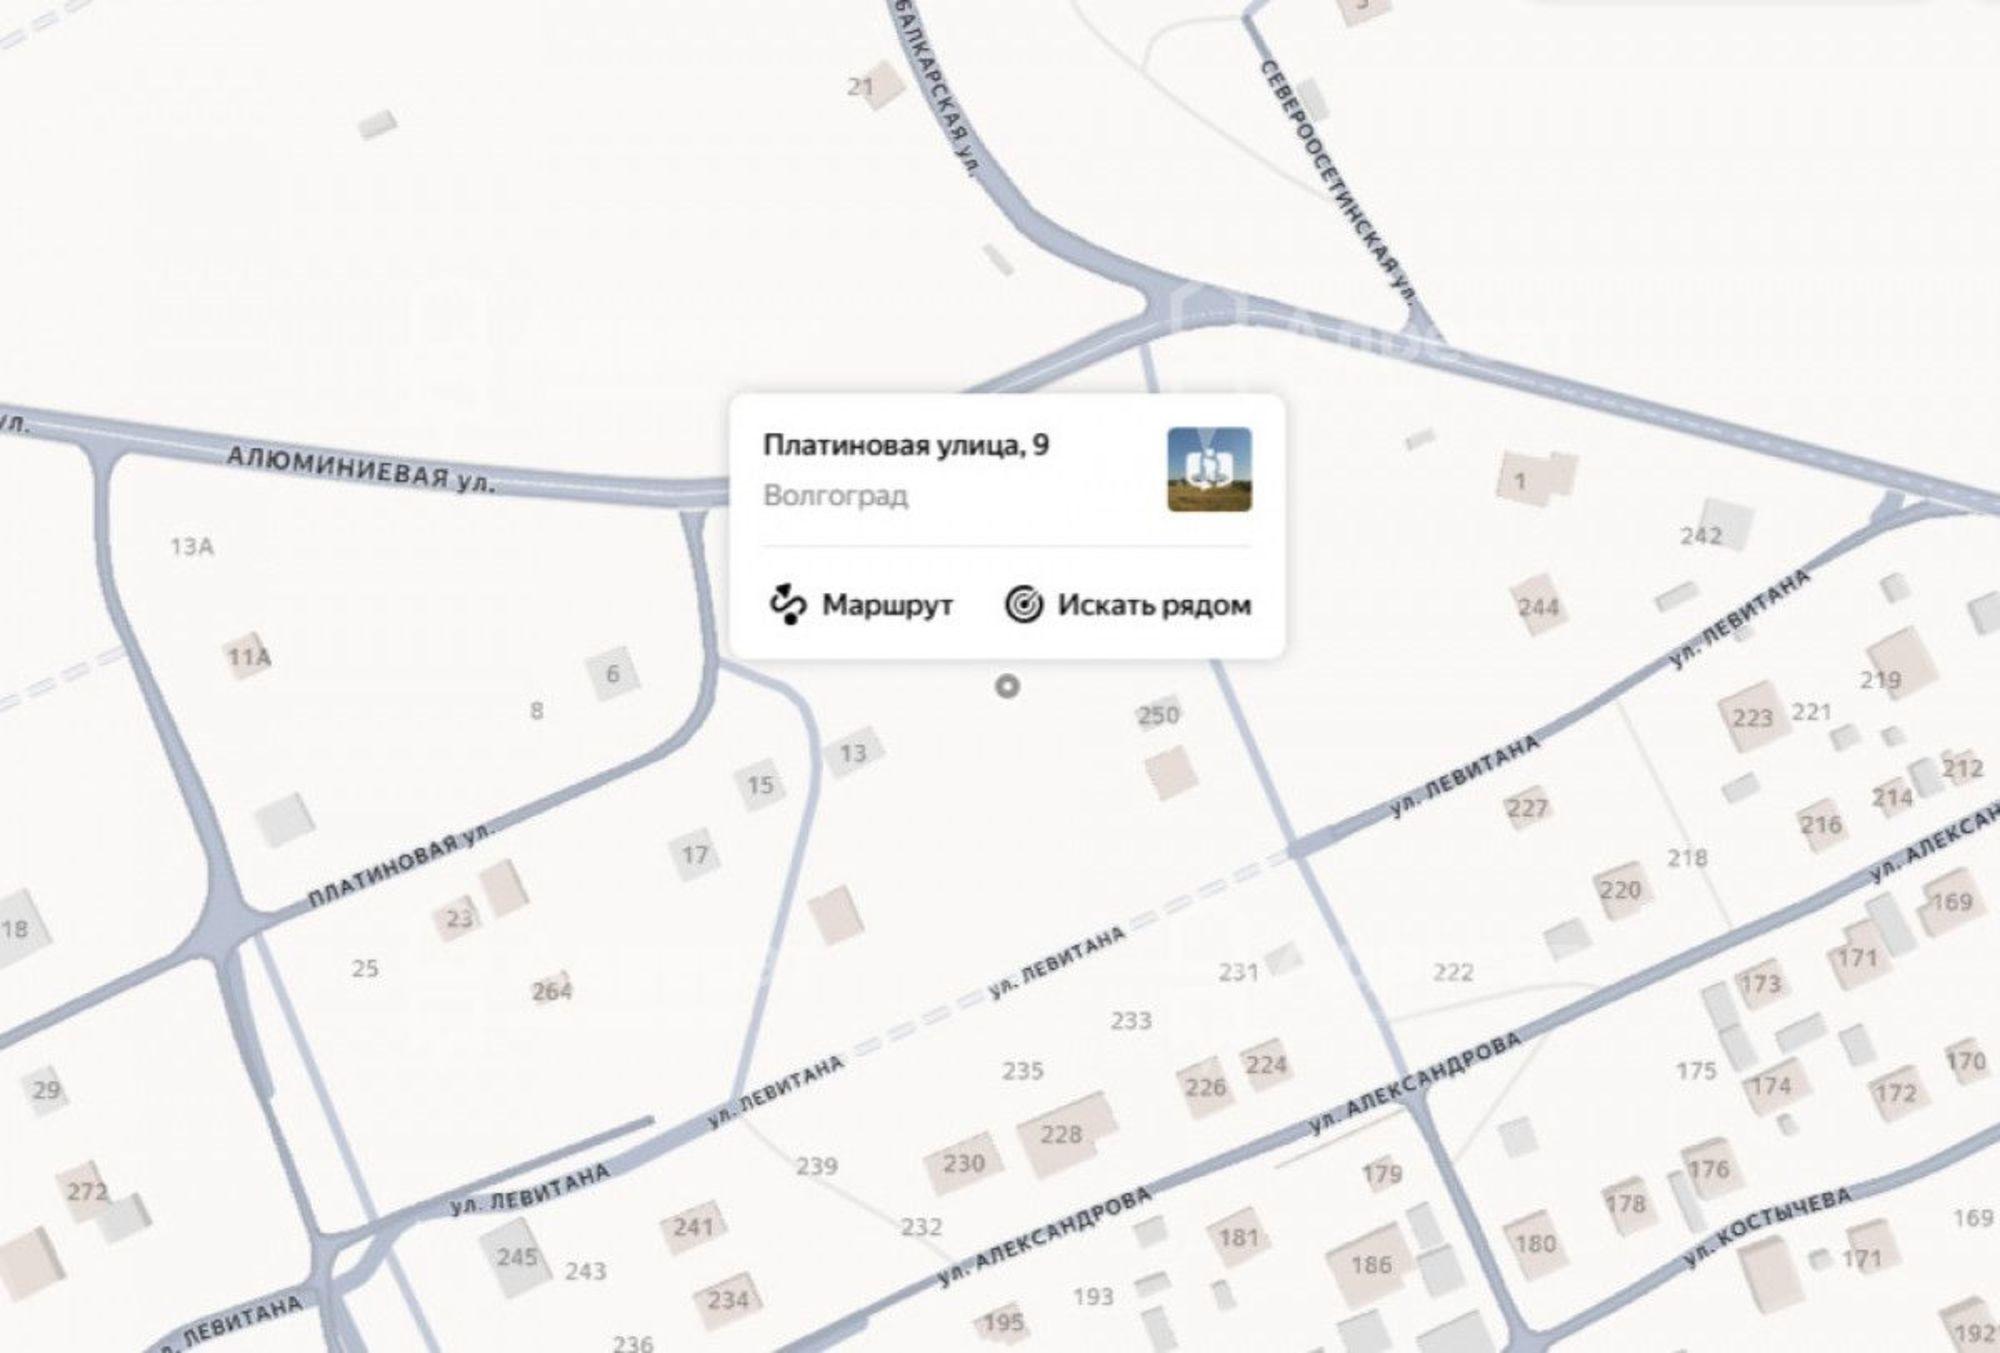Image resolution: width=2000 pixels, height=1353 pixels.
Task: Select building number 220
Action: coord(1620,889)
